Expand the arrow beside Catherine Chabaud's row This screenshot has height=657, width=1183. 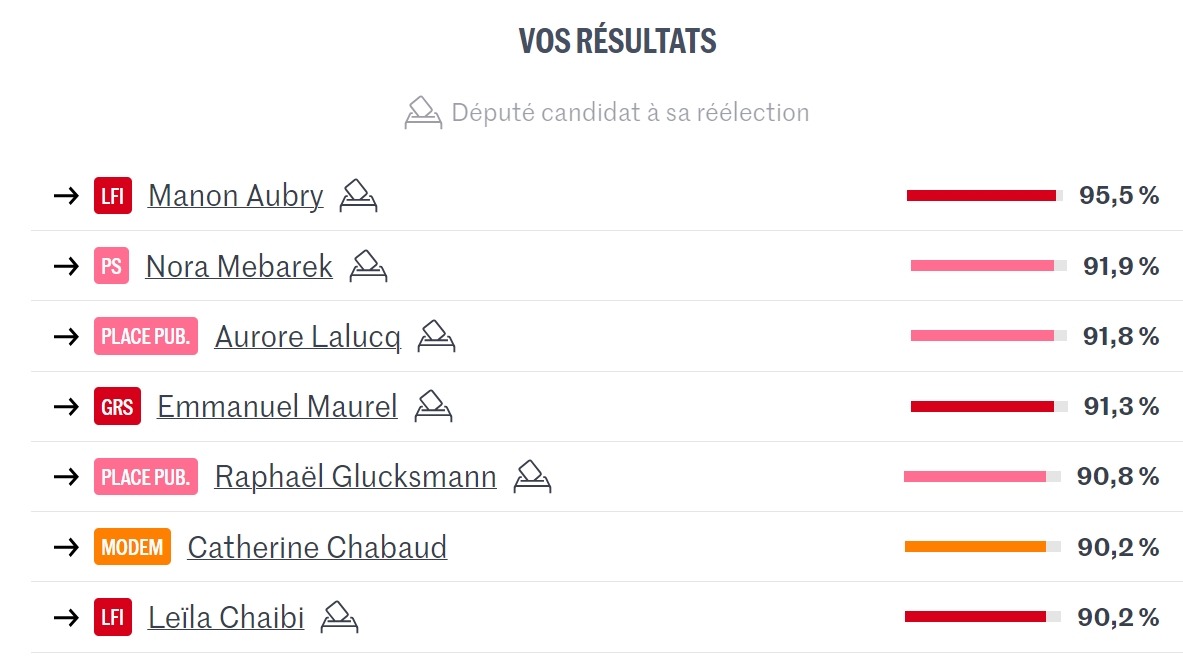click(x=66, y=547)
